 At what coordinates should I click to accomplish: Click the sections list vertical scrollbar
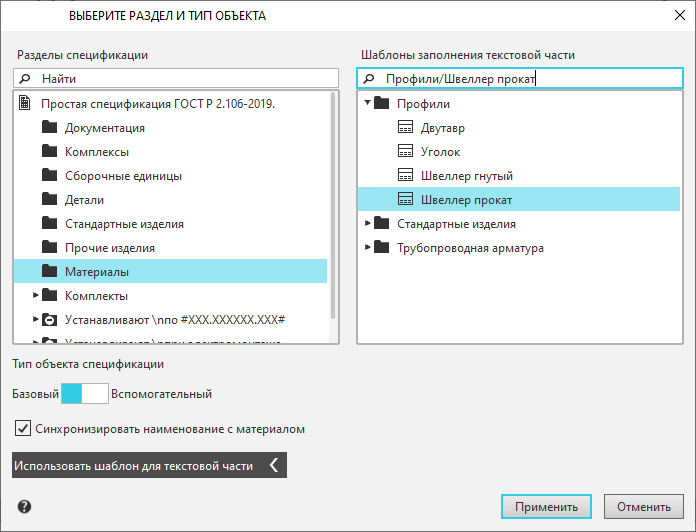[334, 200]
